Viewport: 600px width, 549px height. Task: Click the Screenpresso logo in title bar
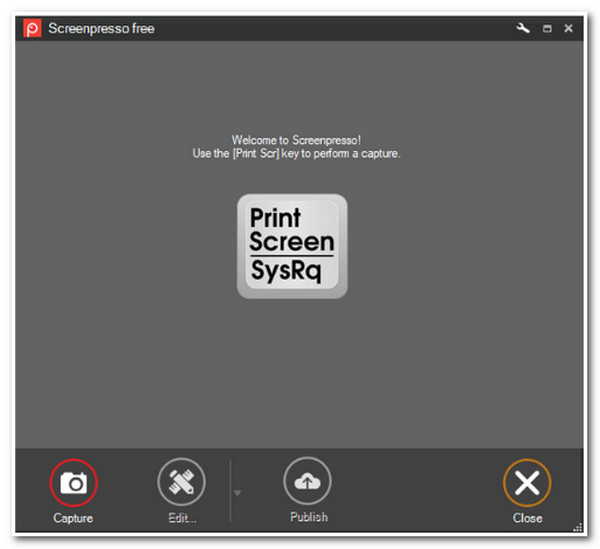click(x=32, y=28)
